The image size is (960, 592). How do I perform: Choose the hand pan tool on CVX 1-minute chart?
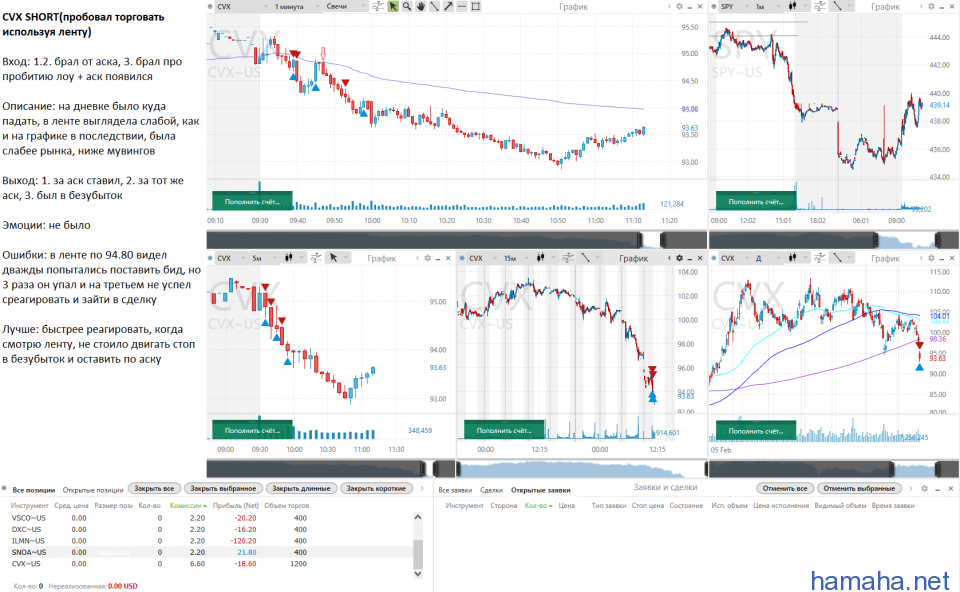(x=421, y=7)
